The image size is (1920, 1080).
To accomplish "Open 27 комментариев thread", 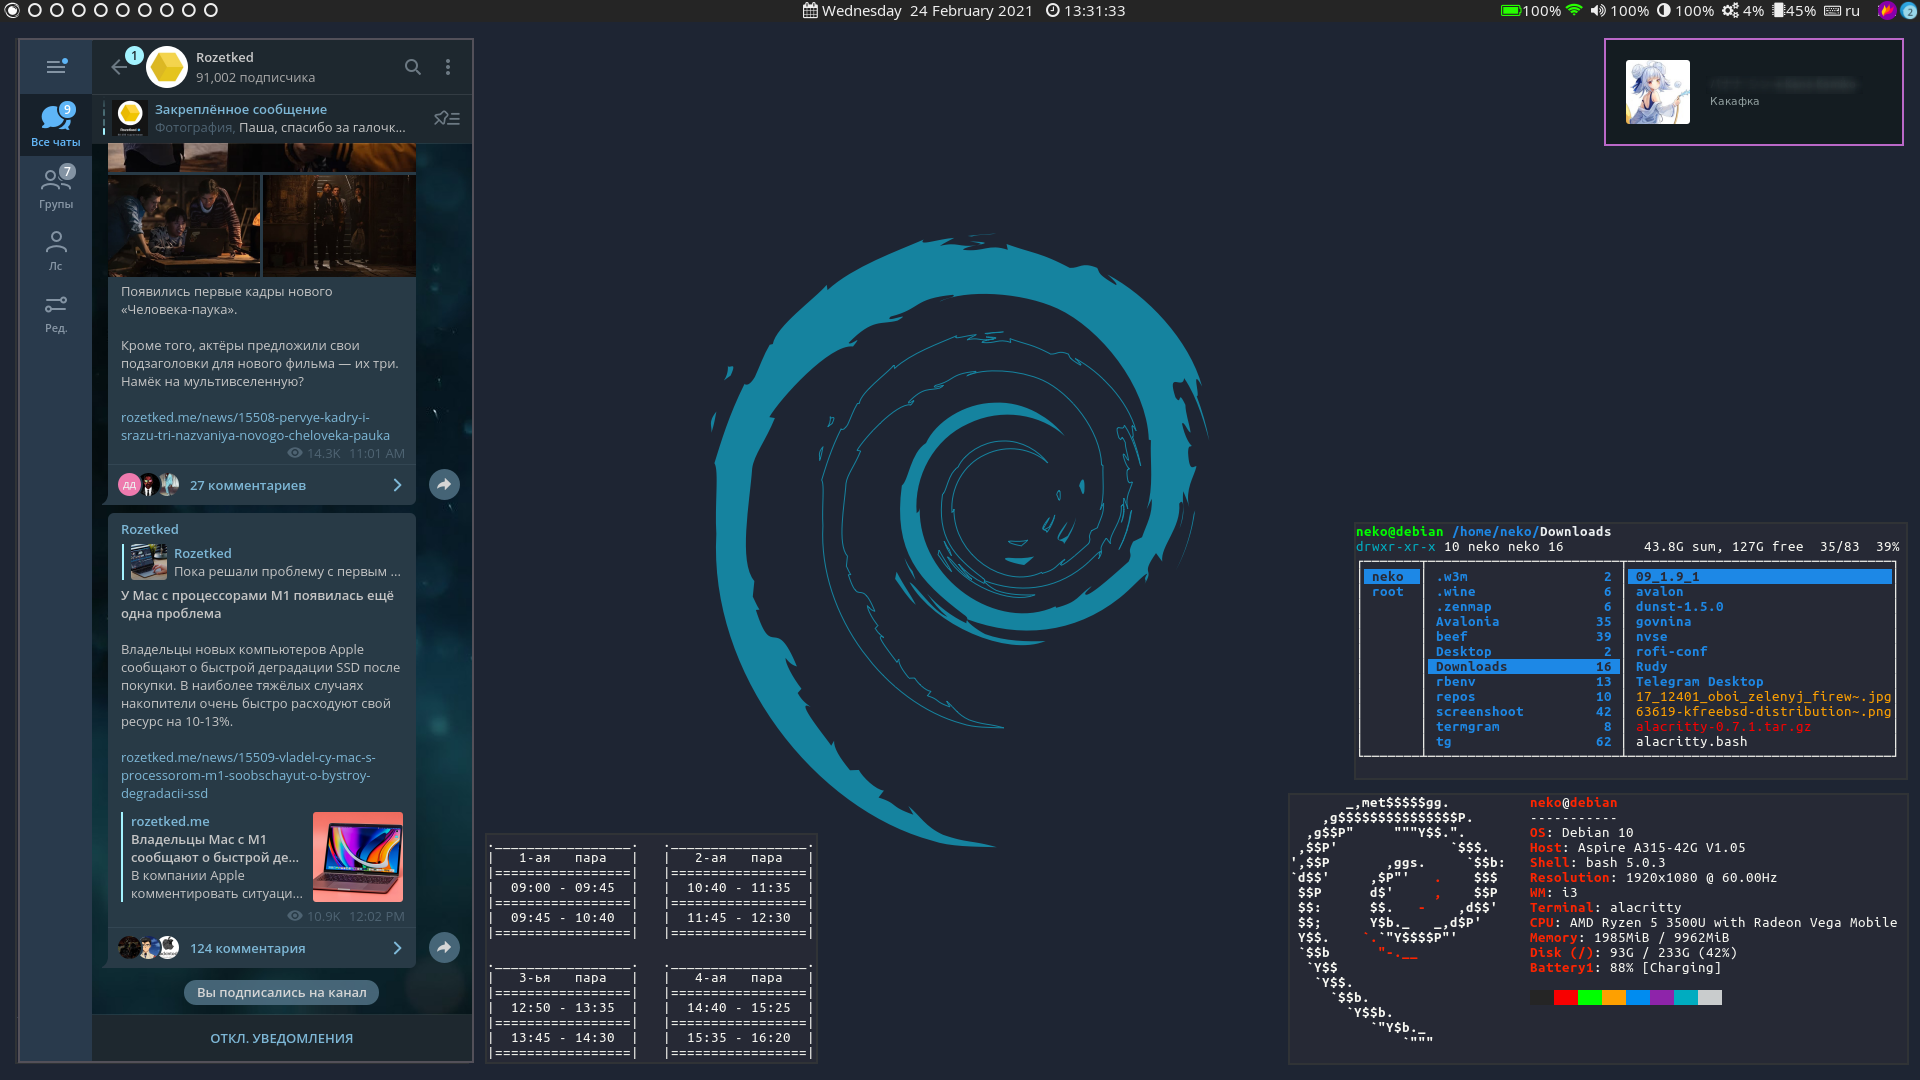I will click(x=248, y=485).
